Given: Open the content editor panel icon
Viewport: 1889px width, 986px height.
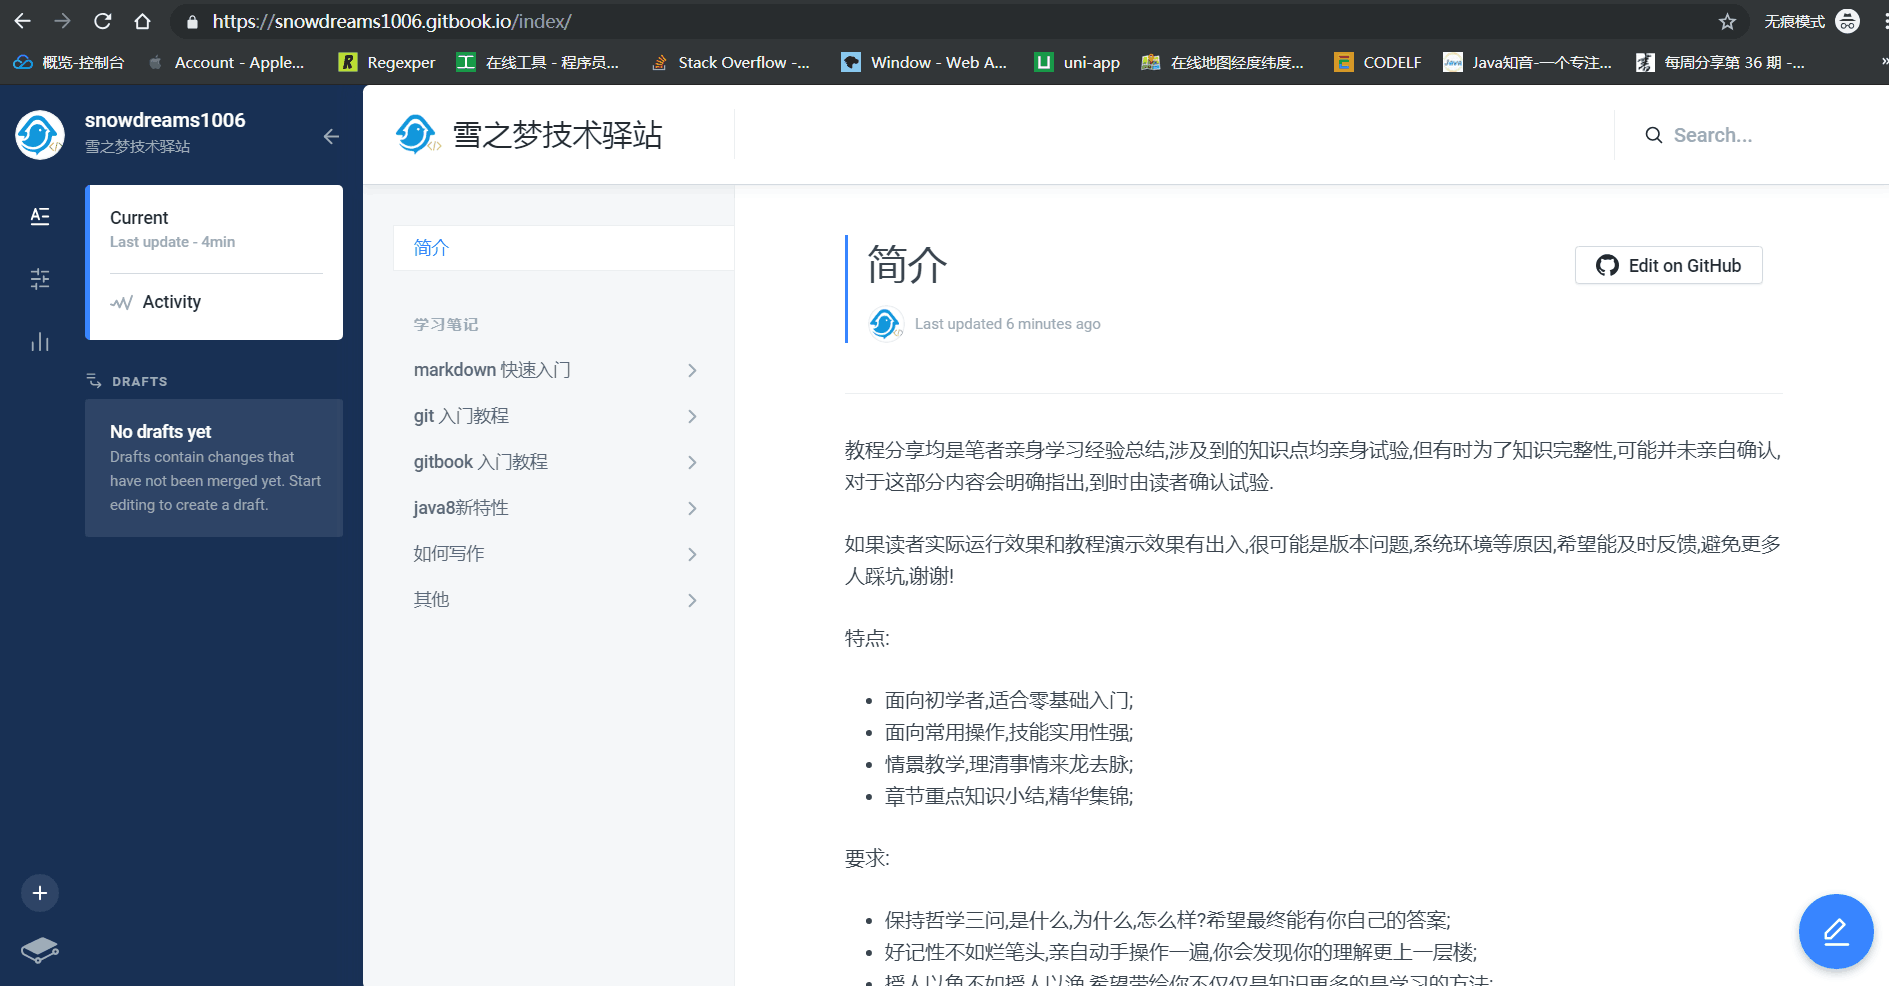Looking at the screenshot, I should pyautogui.click(x=40, y=216).
